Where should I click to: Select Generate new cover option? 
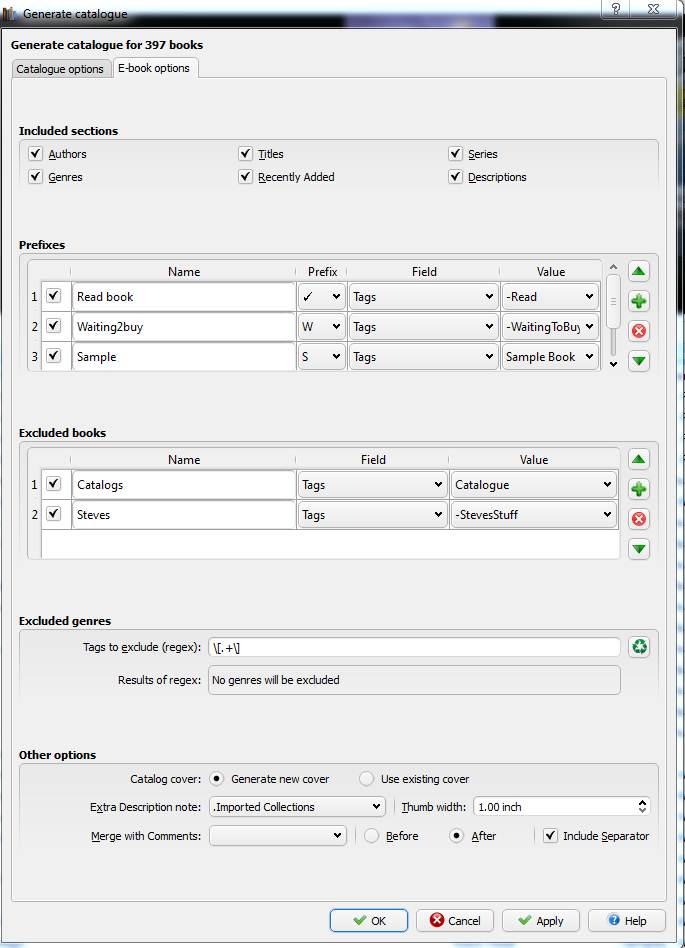[x=216, y=779]
